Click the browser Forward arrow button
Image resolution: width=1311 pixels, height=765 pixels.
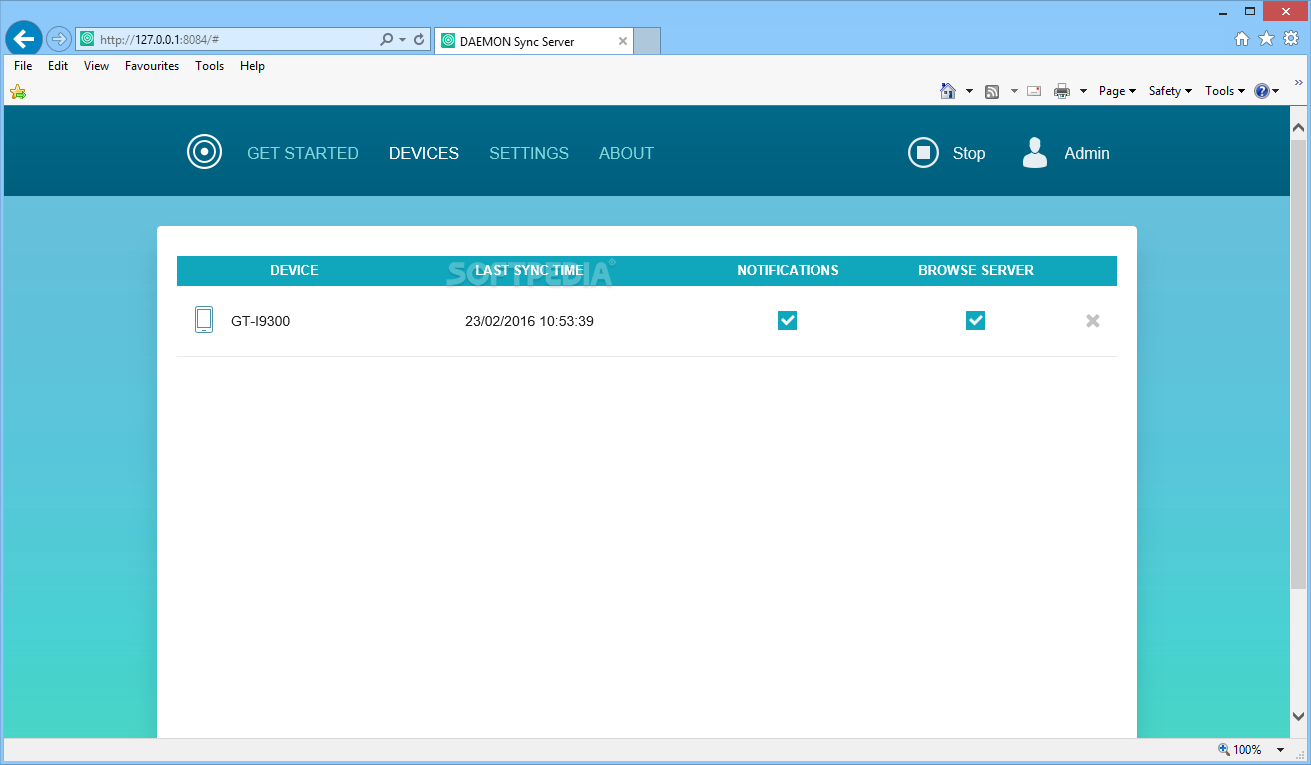tap(59, 39)
